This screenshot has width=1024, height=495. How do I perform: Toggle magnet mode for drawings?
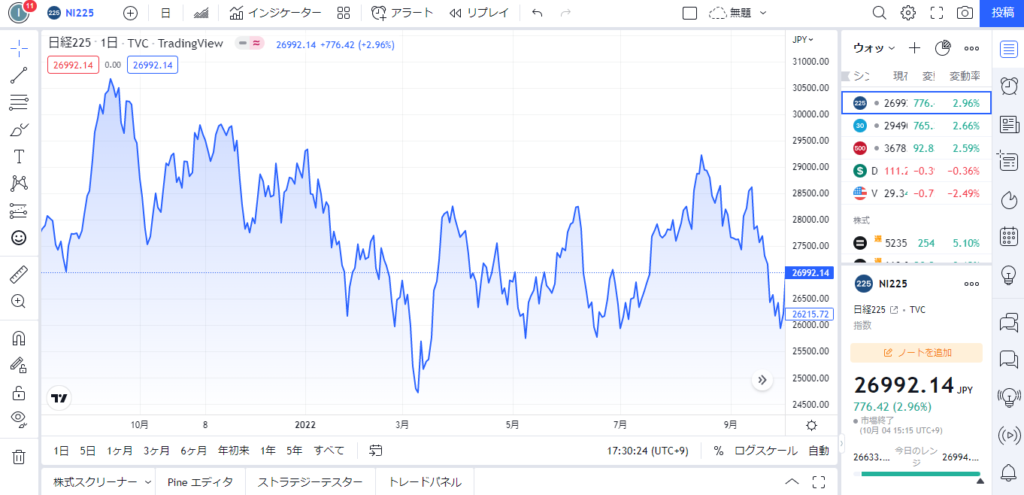(19, 338)
